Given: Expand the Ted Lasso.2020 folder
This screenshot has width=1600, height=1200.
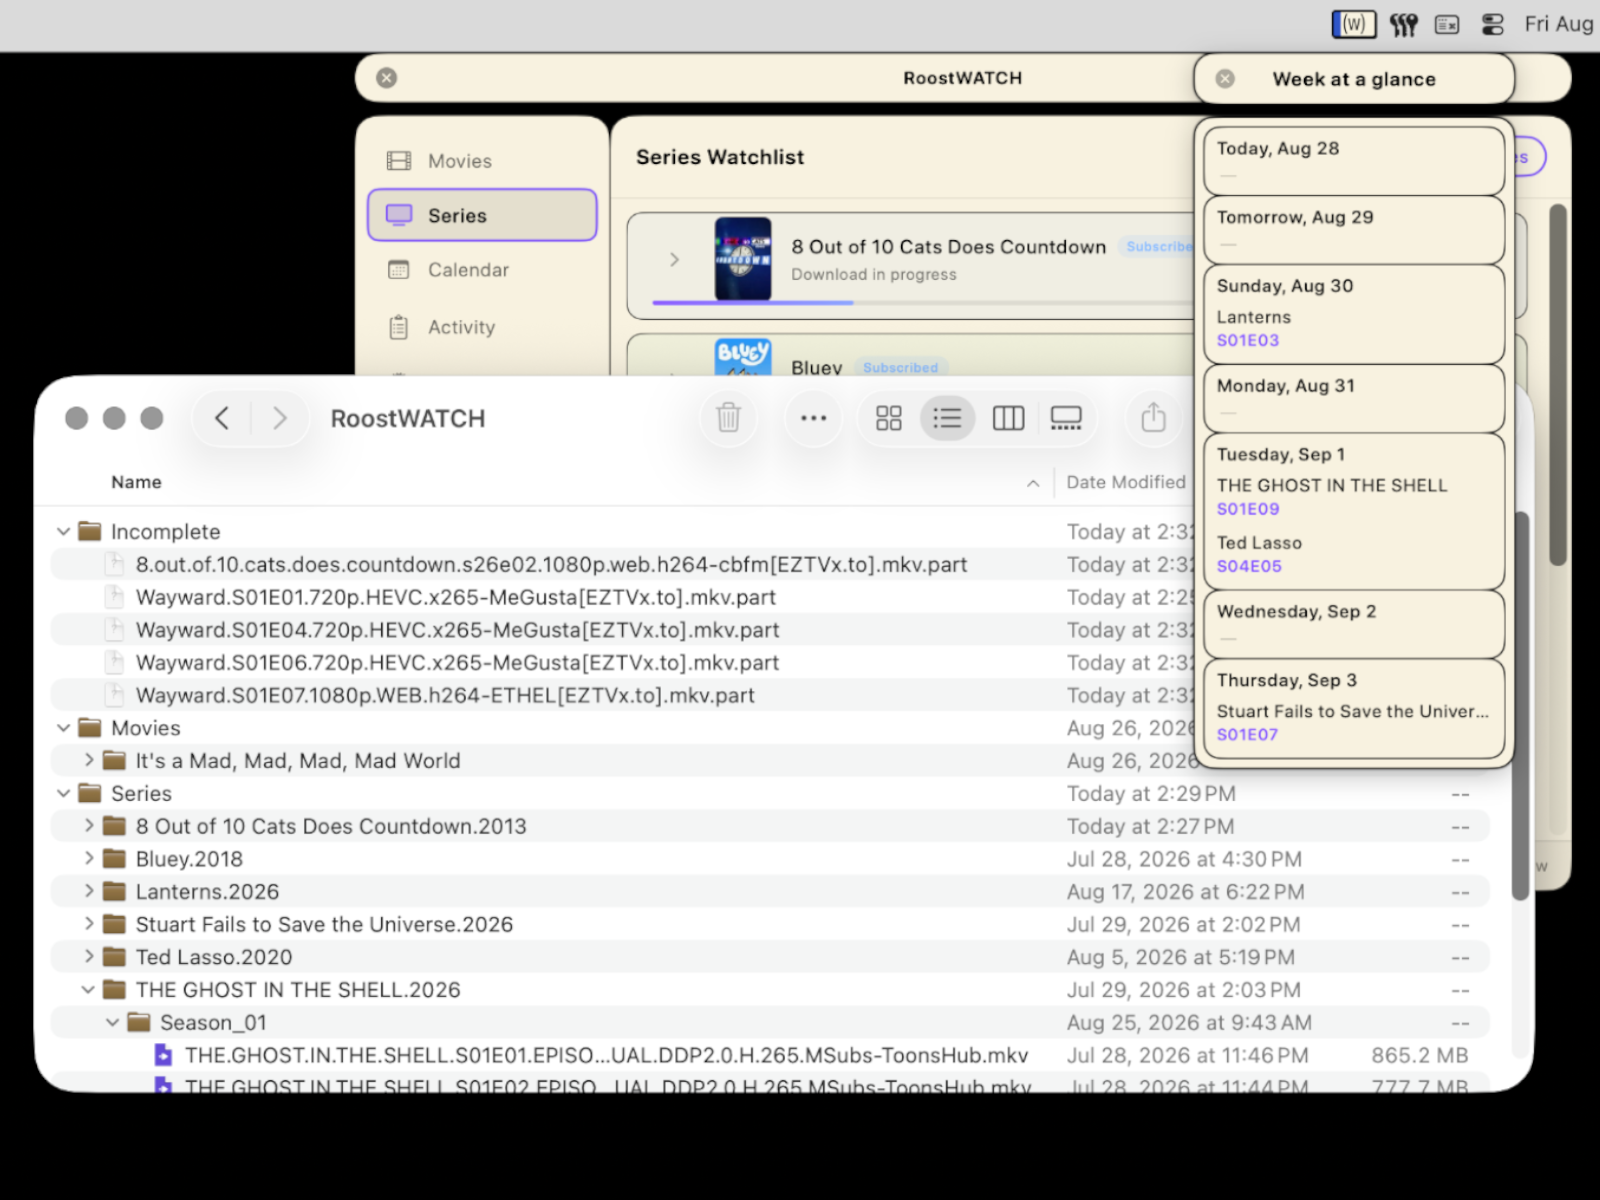Looking at the screenshot, I should 89,956.
